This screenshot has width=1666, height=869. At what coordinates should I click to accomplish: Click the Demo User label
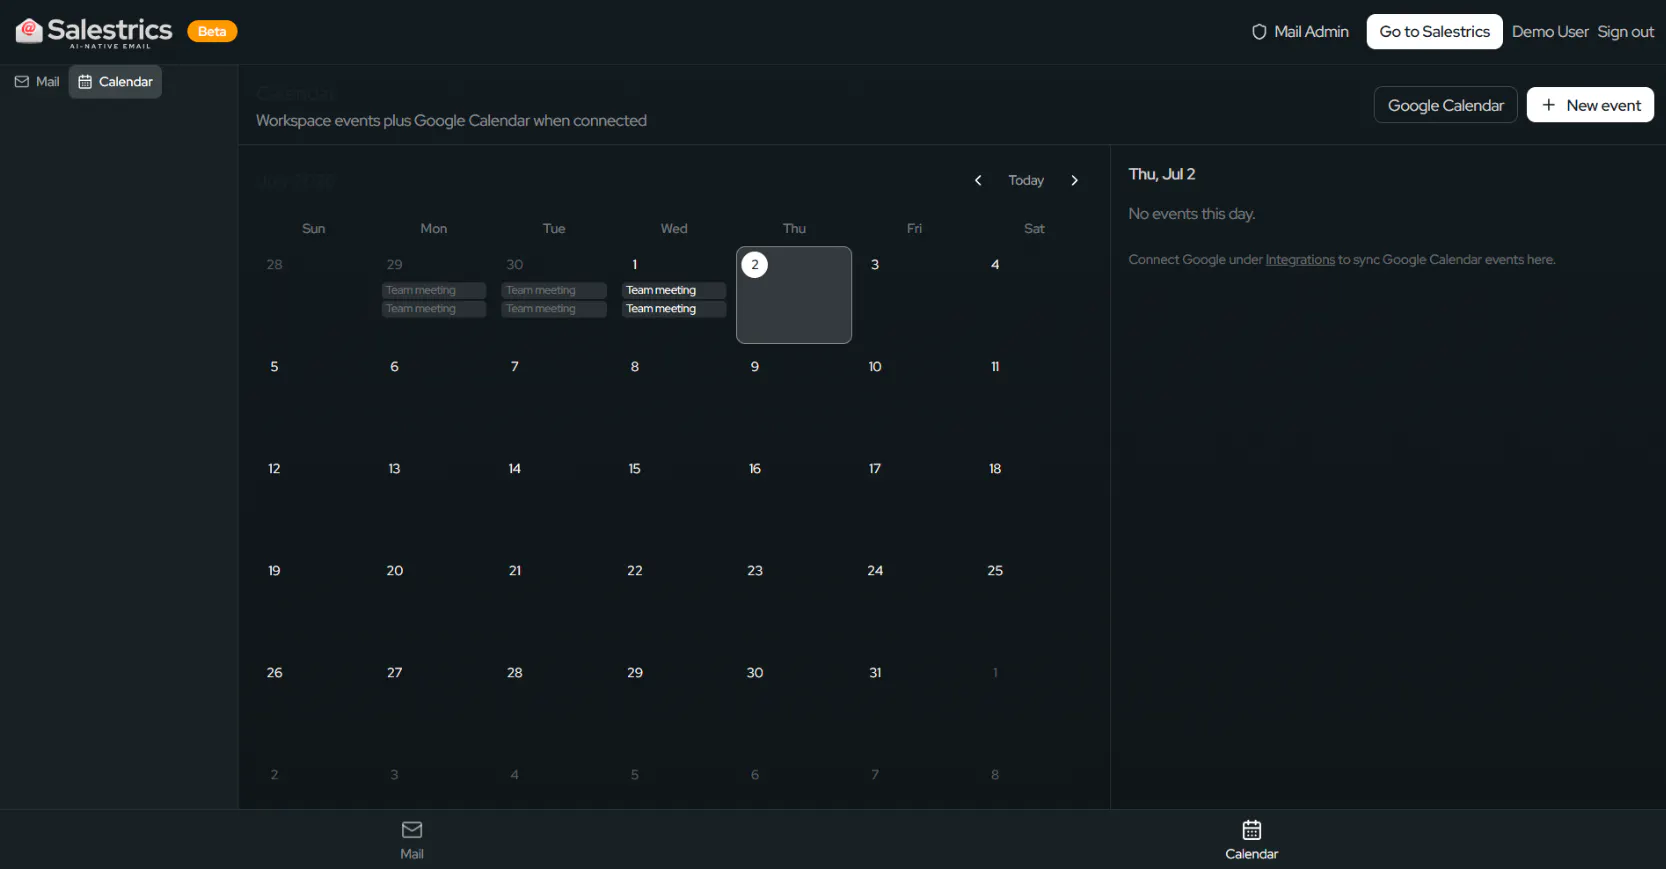tap(1550, 32)
